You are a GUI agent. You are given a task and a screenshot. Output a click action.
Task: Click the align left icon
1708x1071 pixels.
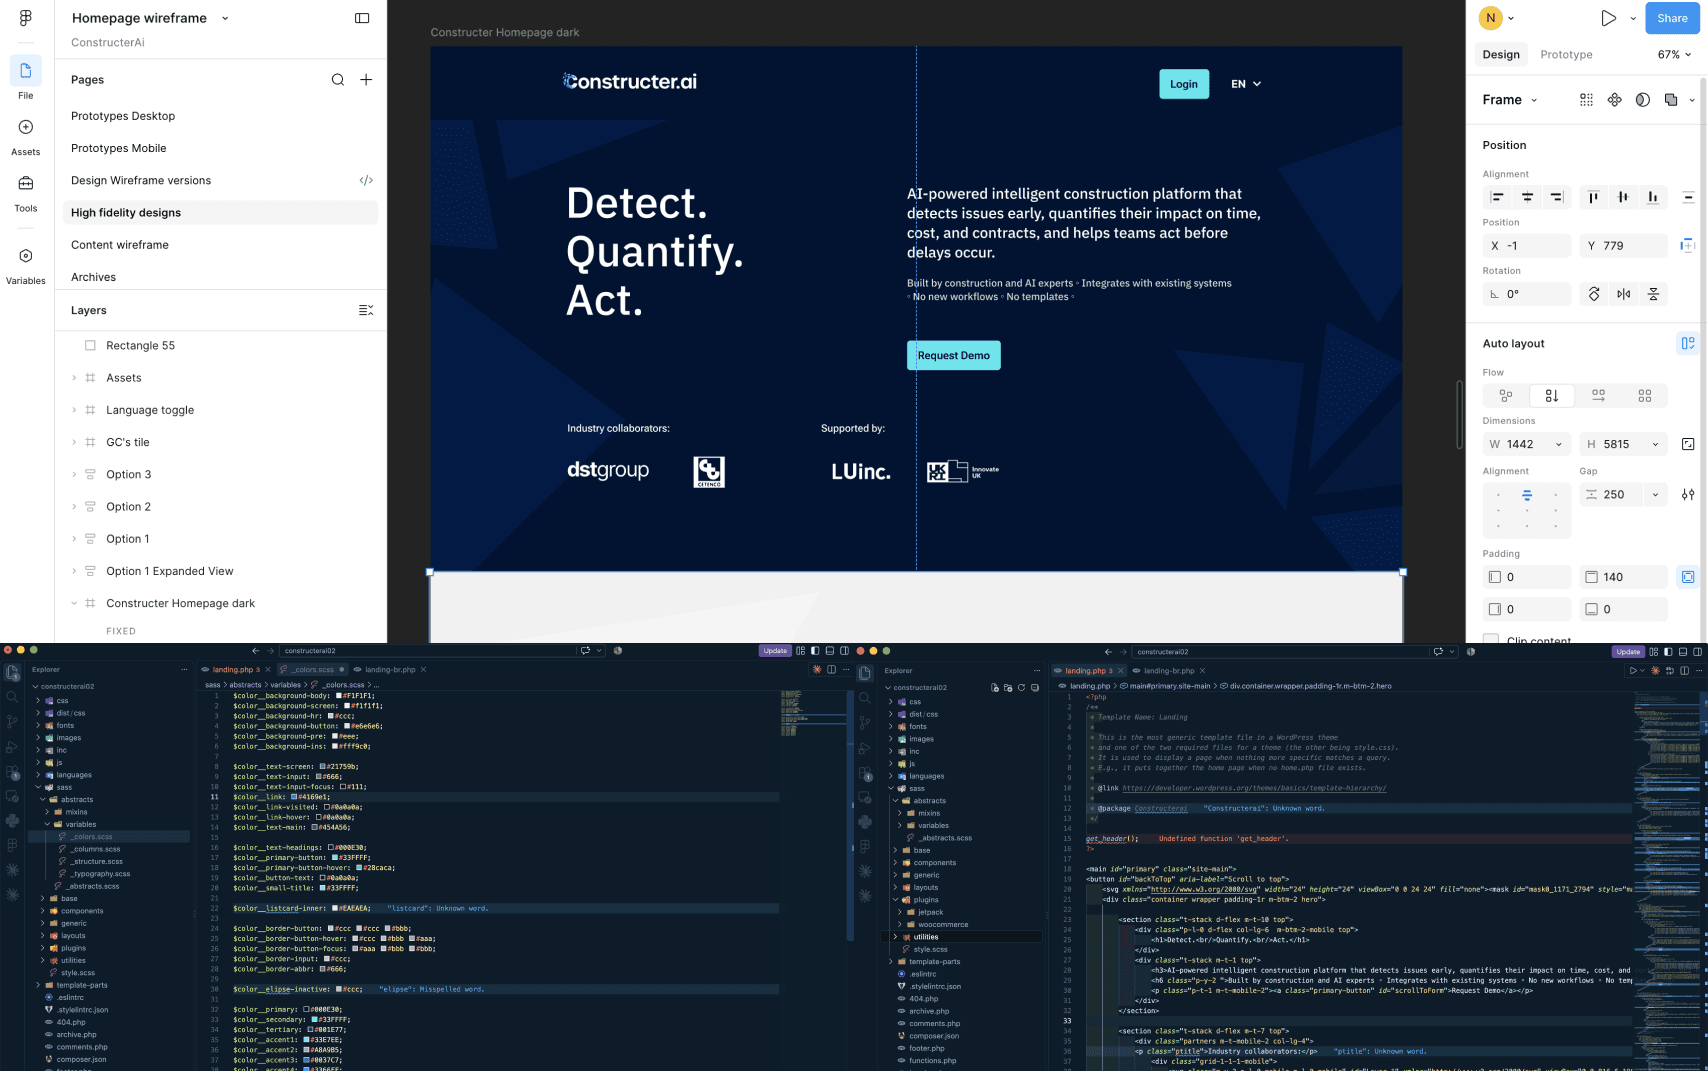point(1497,197)
